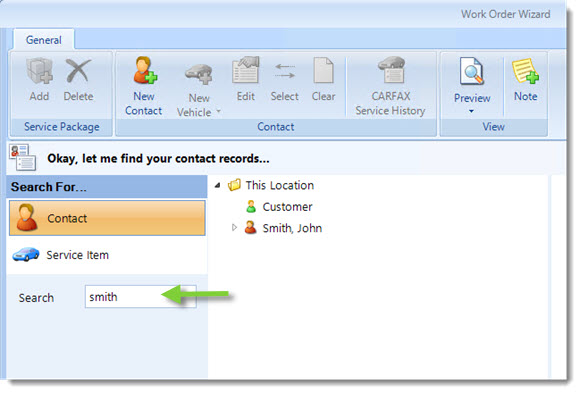Image resolution: width=580 pixels, height=393 pixels.
Task: Click the red person icon beside Smith, John
Action: pyautogui.click(x=250, y=228)
